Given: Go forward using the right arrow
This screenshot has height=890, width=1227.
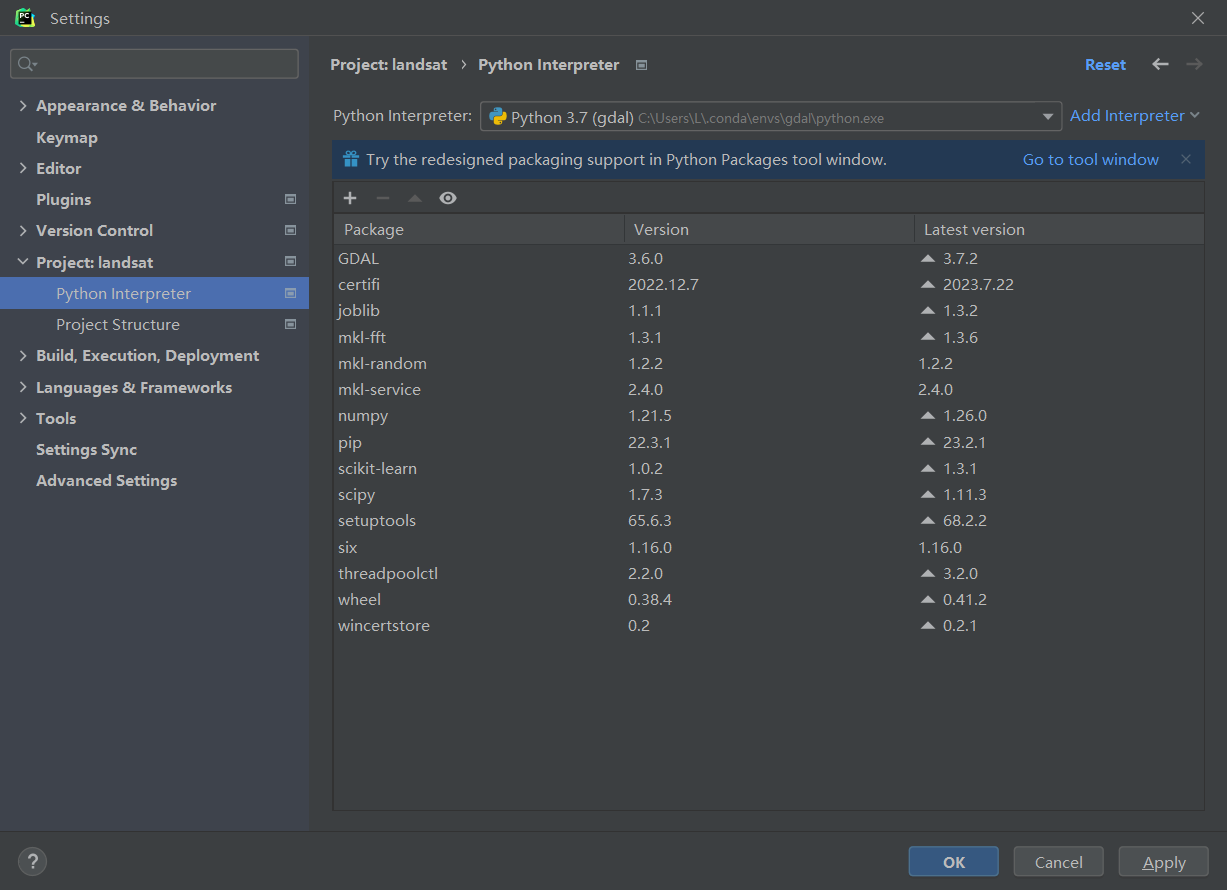Looking at the screenshot, I should (x=1194, y=64).
